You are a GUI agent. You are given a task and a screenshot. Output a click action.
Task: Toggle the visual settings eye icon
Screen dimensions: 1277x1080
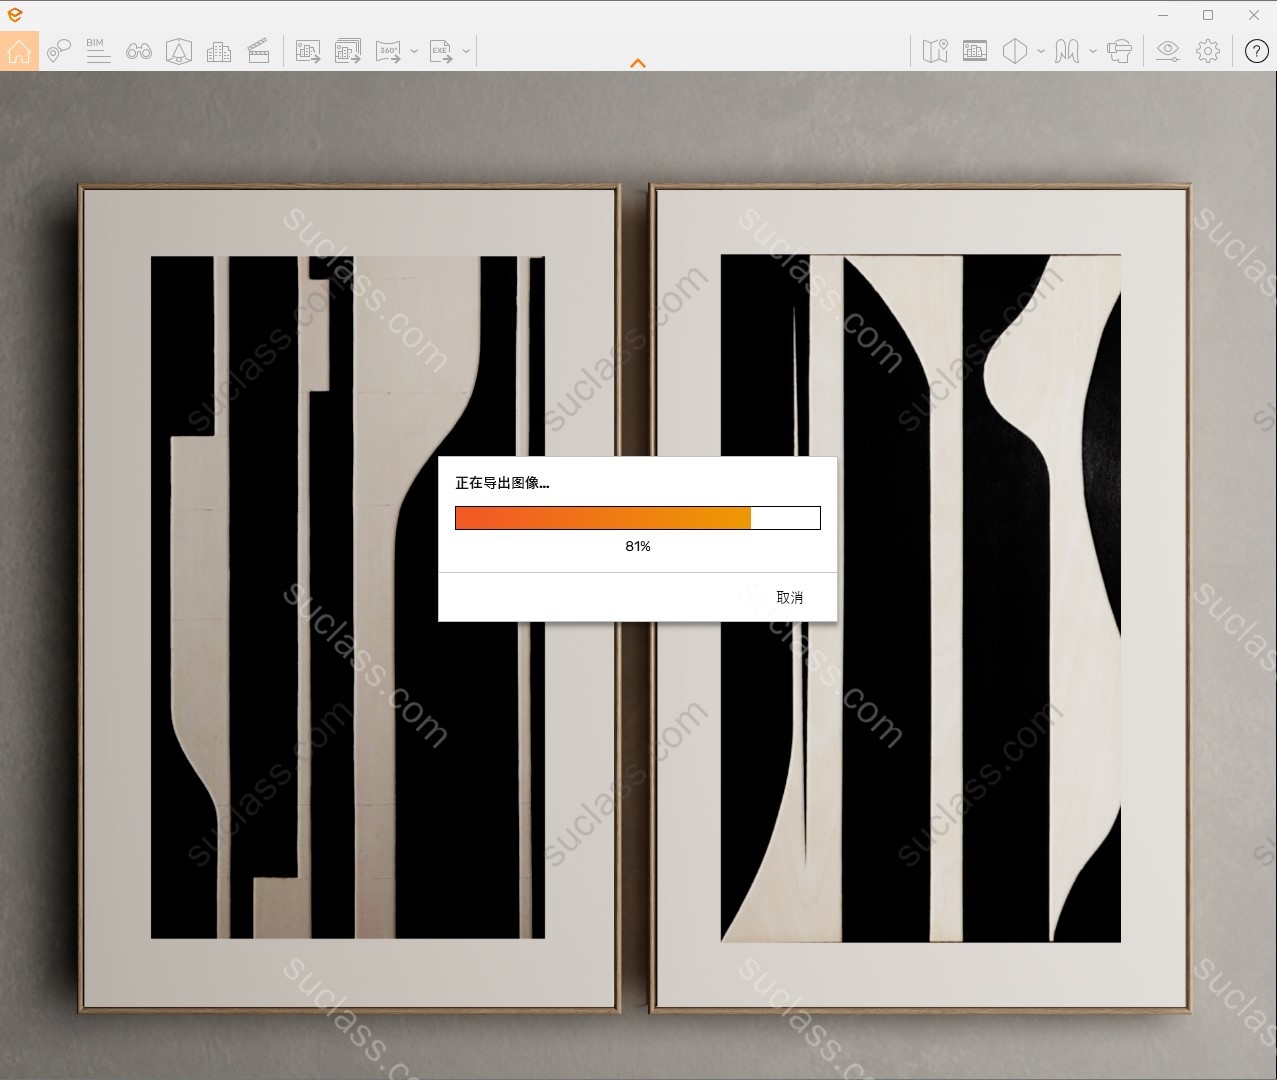point(1167,51)
